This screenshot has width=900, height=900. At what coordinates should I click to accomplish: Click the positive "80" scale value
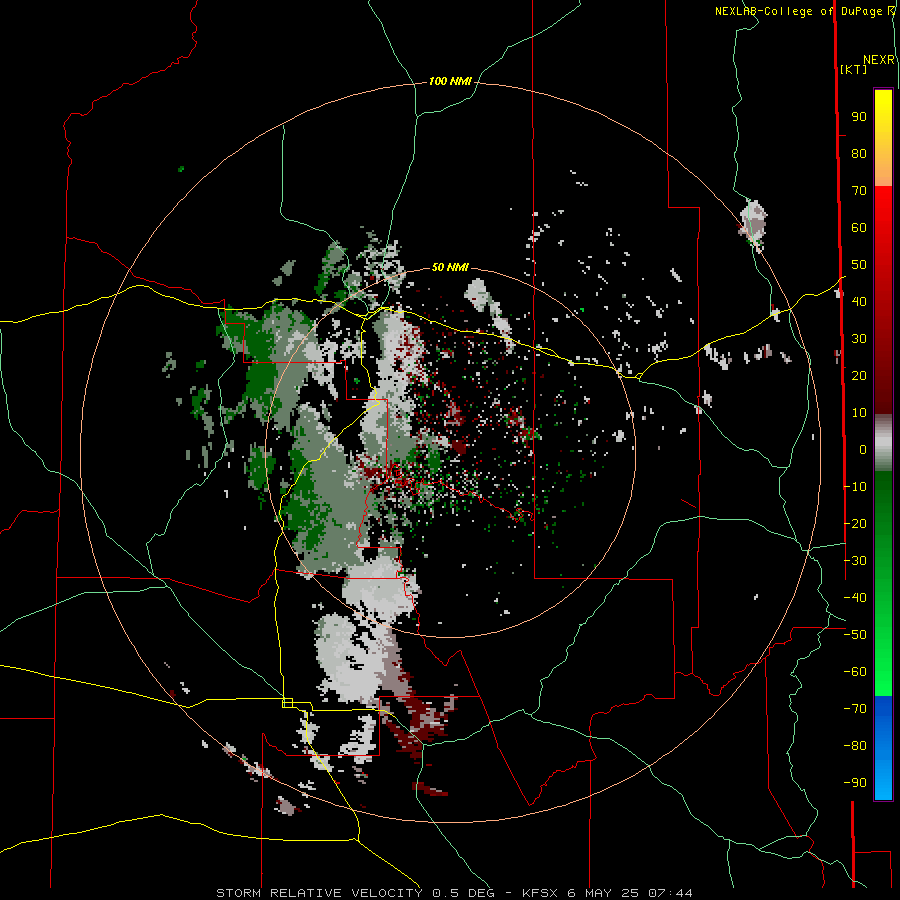coord(859,154)
